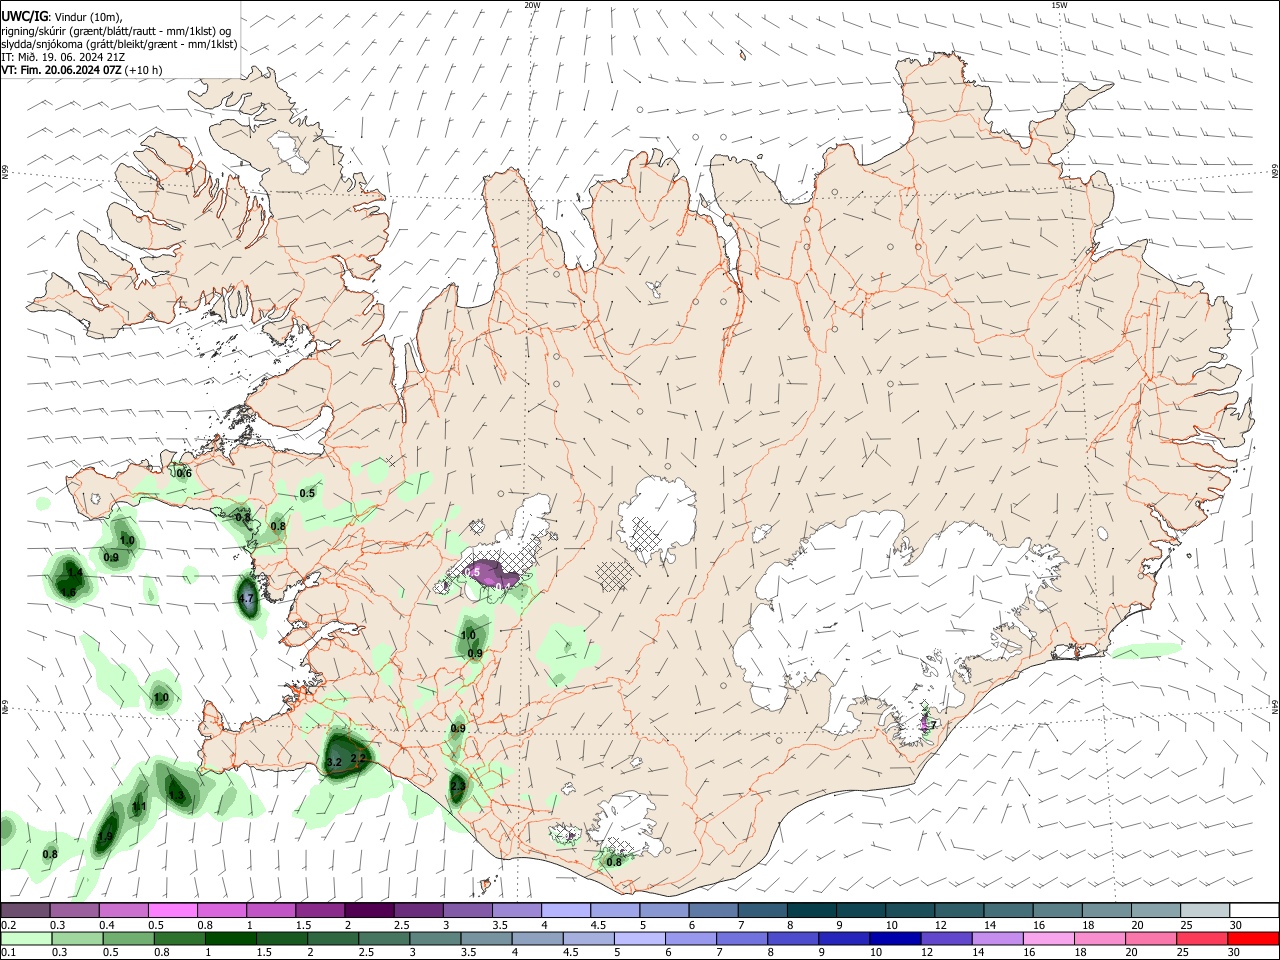Click the white Hofsjökull glacier in central Iceland
The width and height of the screenshot is (1280, 960).
[657, 520]
